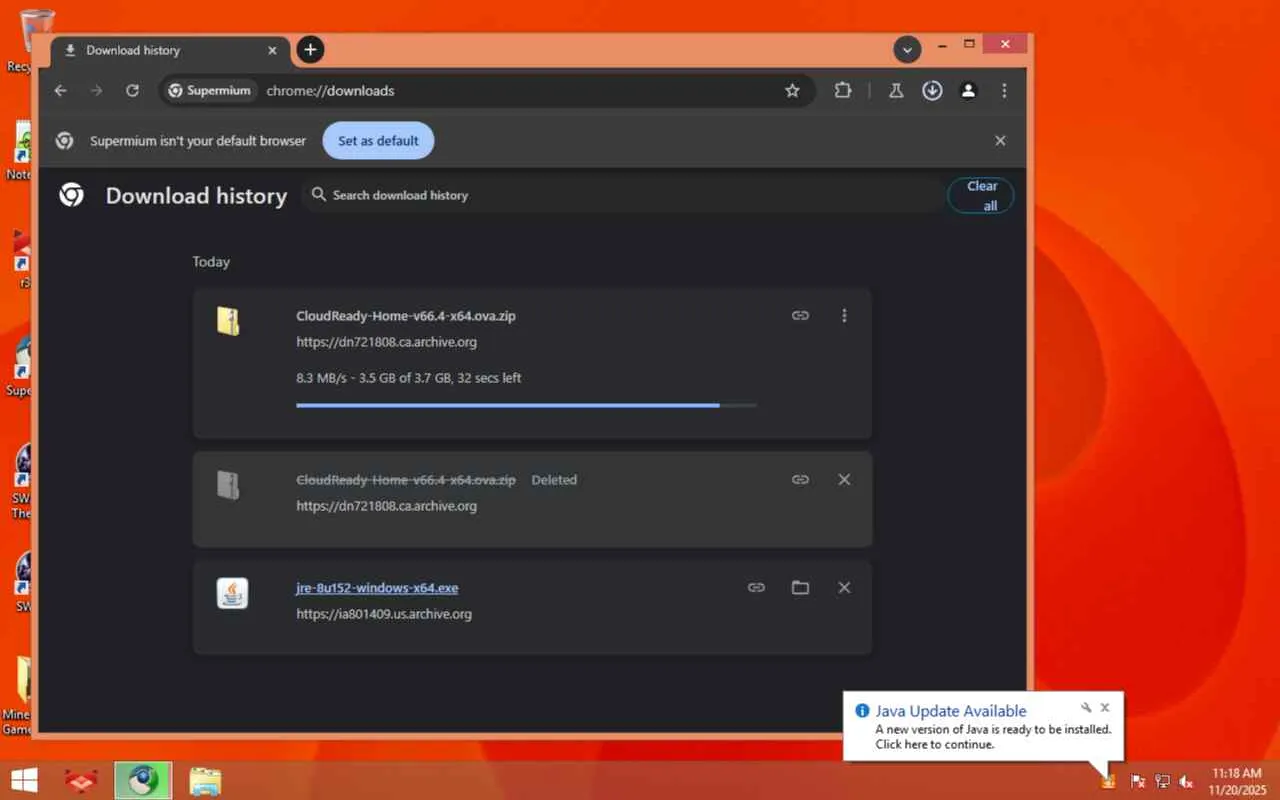
Task: Reload the downloads page
Action: click(x=132, y=91)
